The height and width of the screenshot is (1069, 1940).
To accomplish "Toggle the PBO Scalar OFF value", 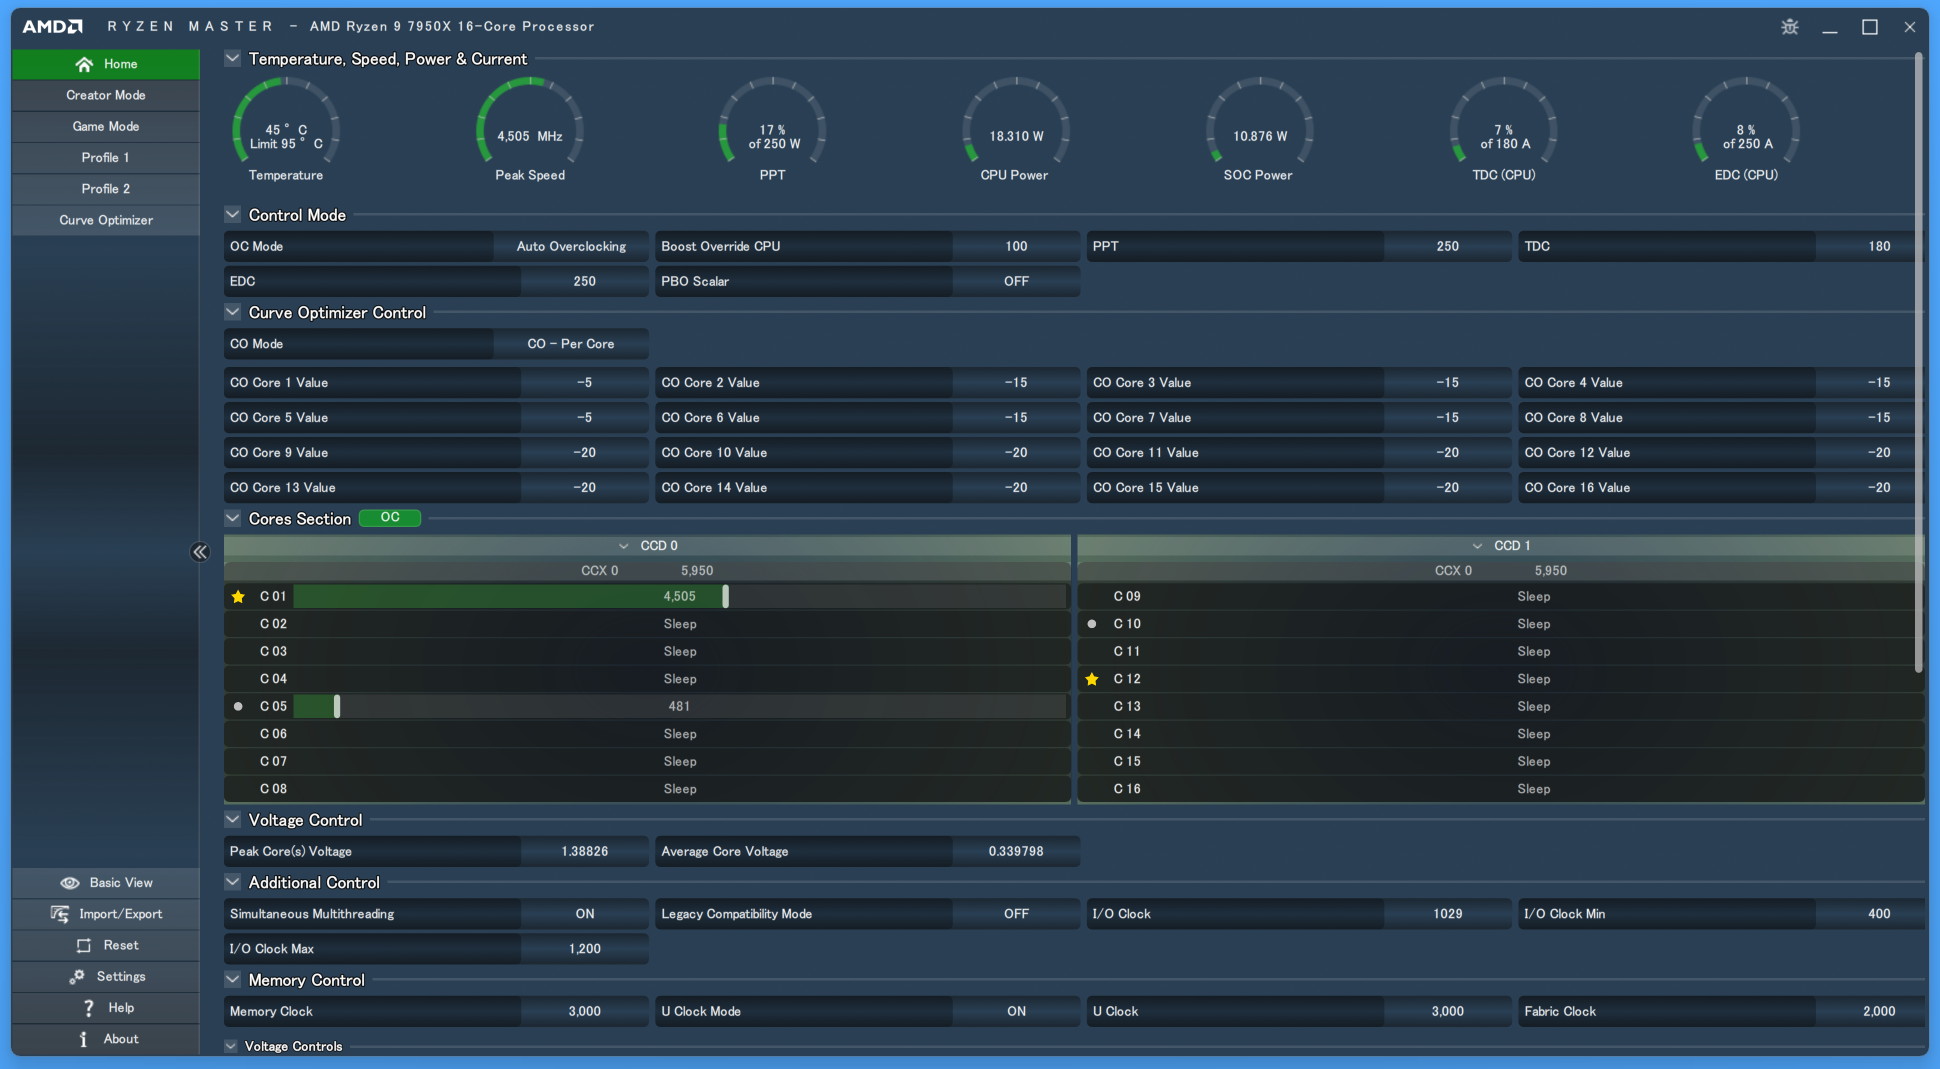I will coord(1016,282).
